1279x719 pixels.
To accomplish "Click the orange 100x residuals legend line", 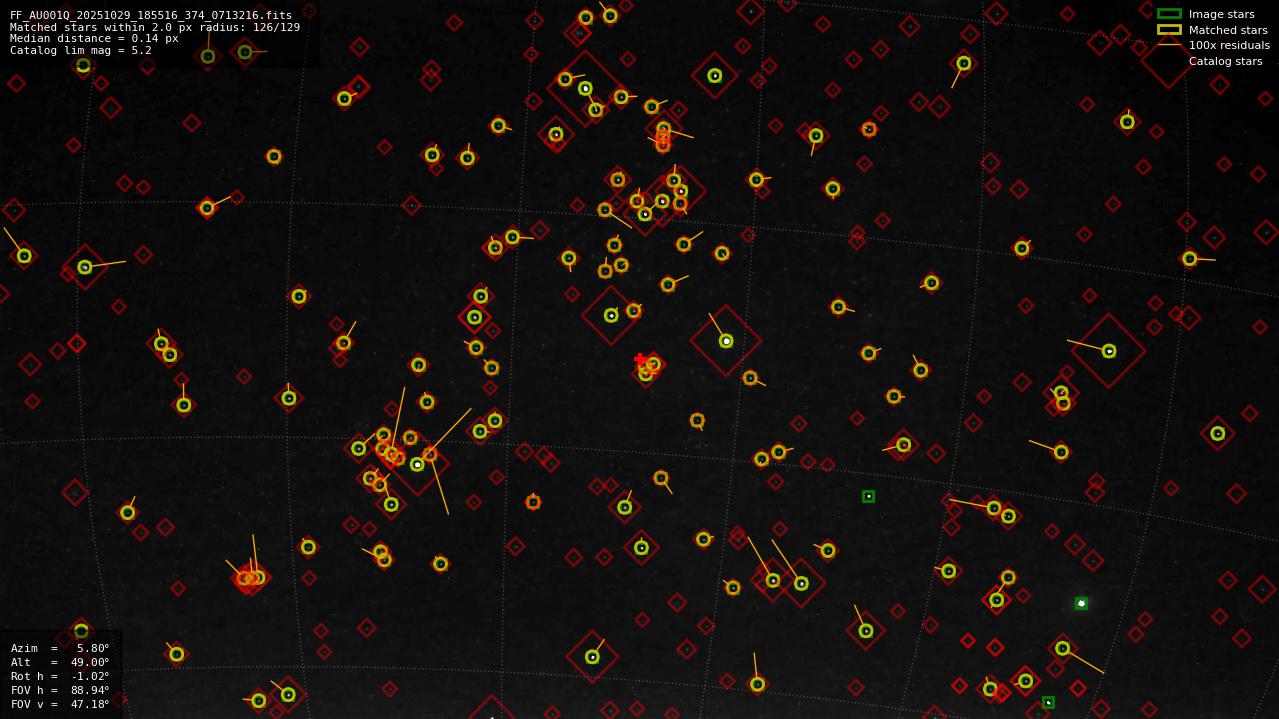I will 1169,45.
